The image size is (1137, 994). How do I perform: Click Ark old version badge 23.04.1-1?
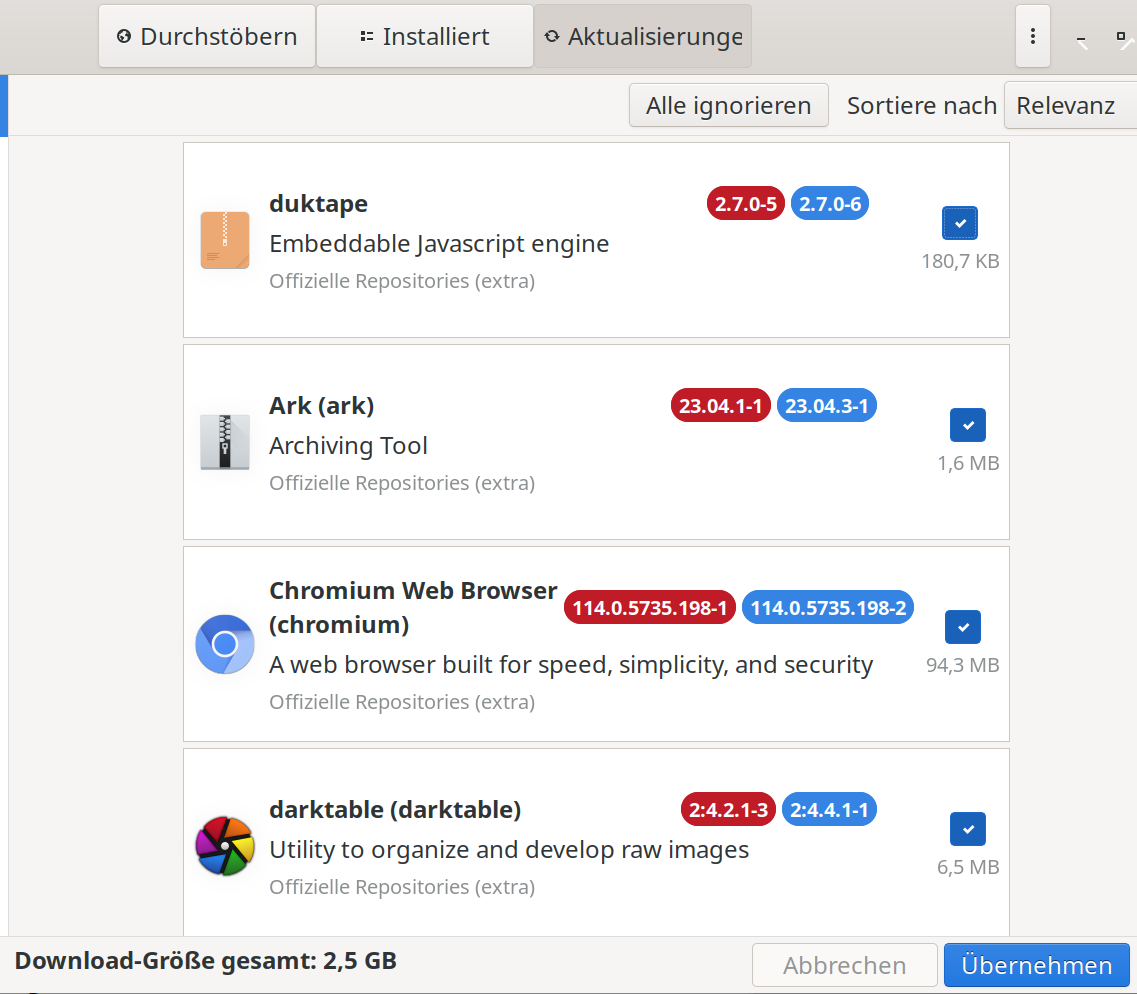tap(720, 406)
